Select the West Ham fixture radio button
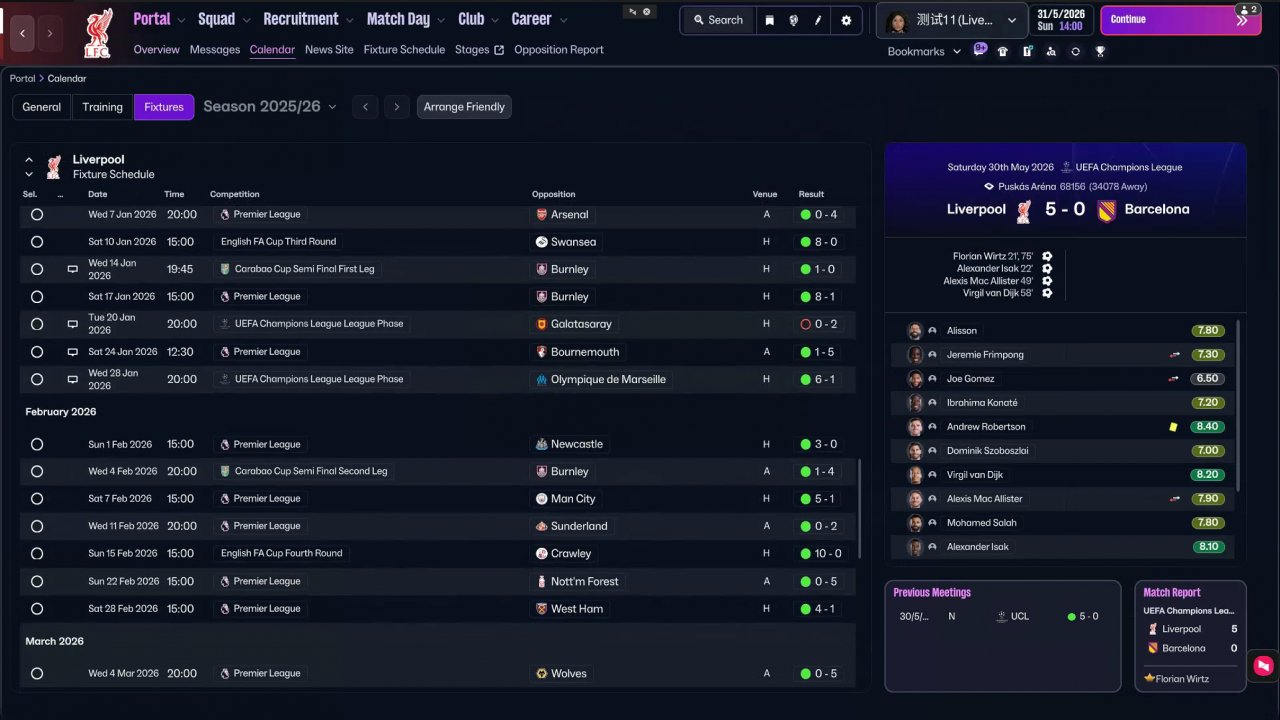Image resolution: width=1280 pixels, height=720 pixels. [37, 609]
